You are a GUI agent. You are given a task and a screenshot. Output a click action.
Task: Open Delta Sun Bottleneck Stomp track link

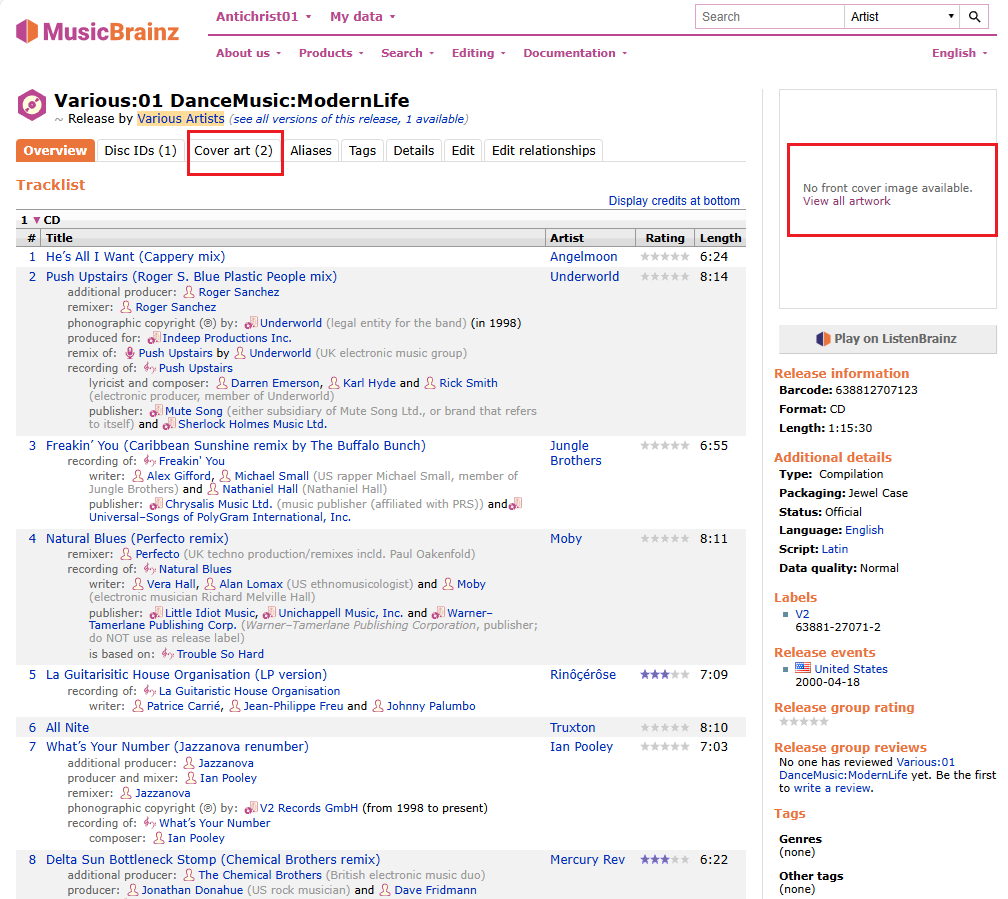pos(213,860)
